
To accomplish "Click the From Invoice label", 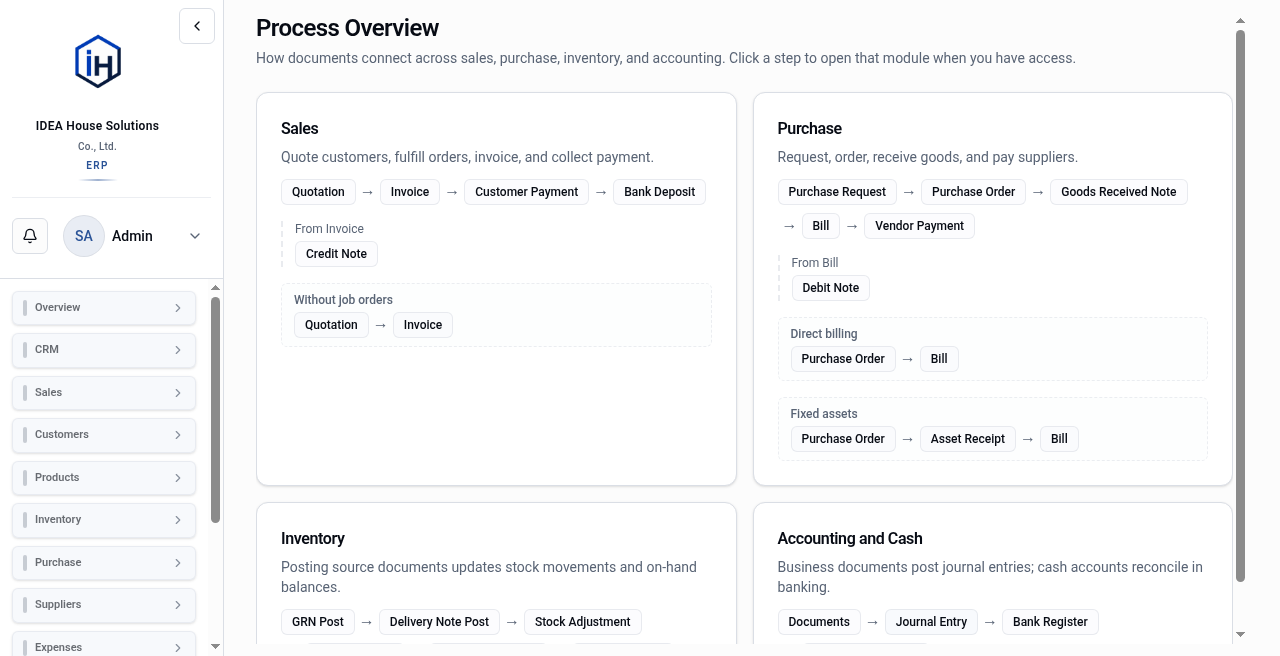I will point(329,229).
